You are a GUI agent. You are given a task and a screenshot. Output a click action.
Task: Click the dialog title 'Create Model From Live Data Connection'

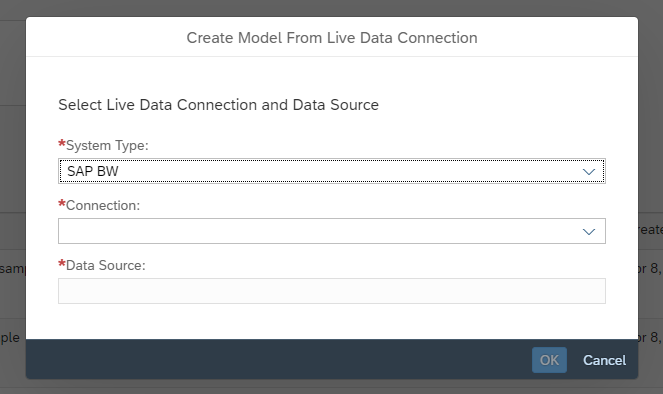(332, 38)
